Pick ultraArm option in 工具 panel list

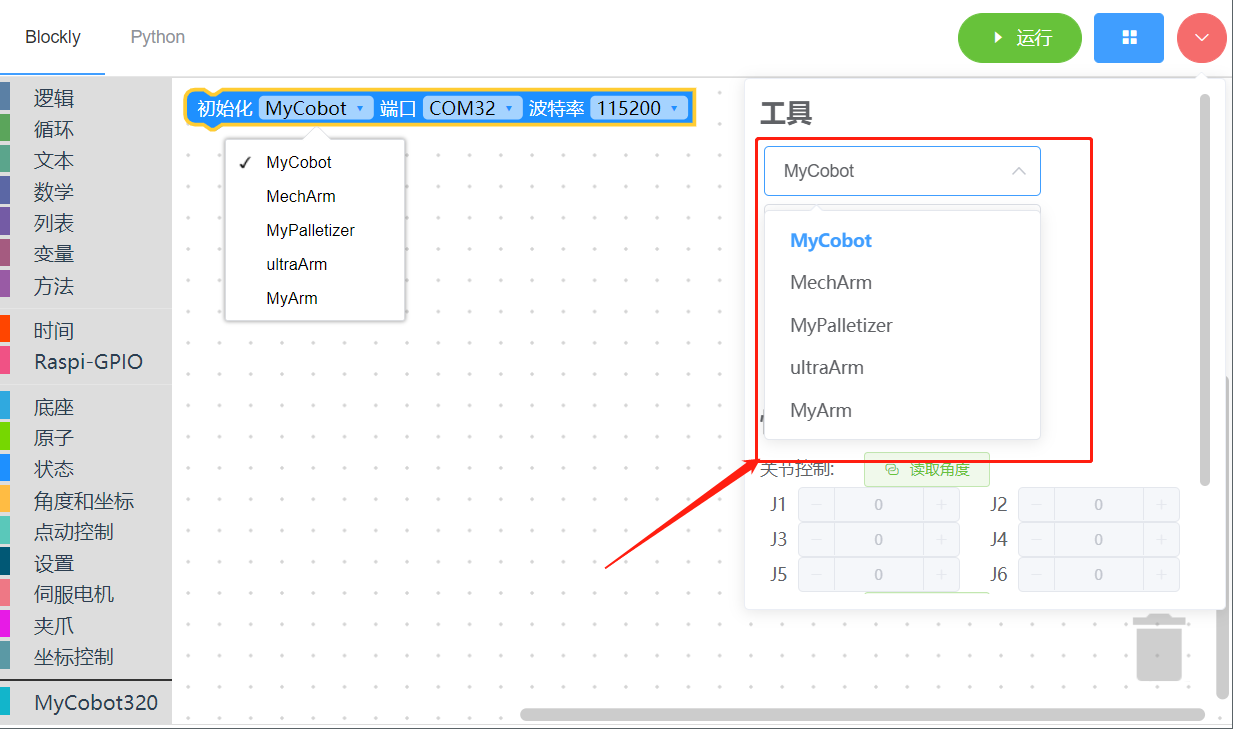click(902, 367)
